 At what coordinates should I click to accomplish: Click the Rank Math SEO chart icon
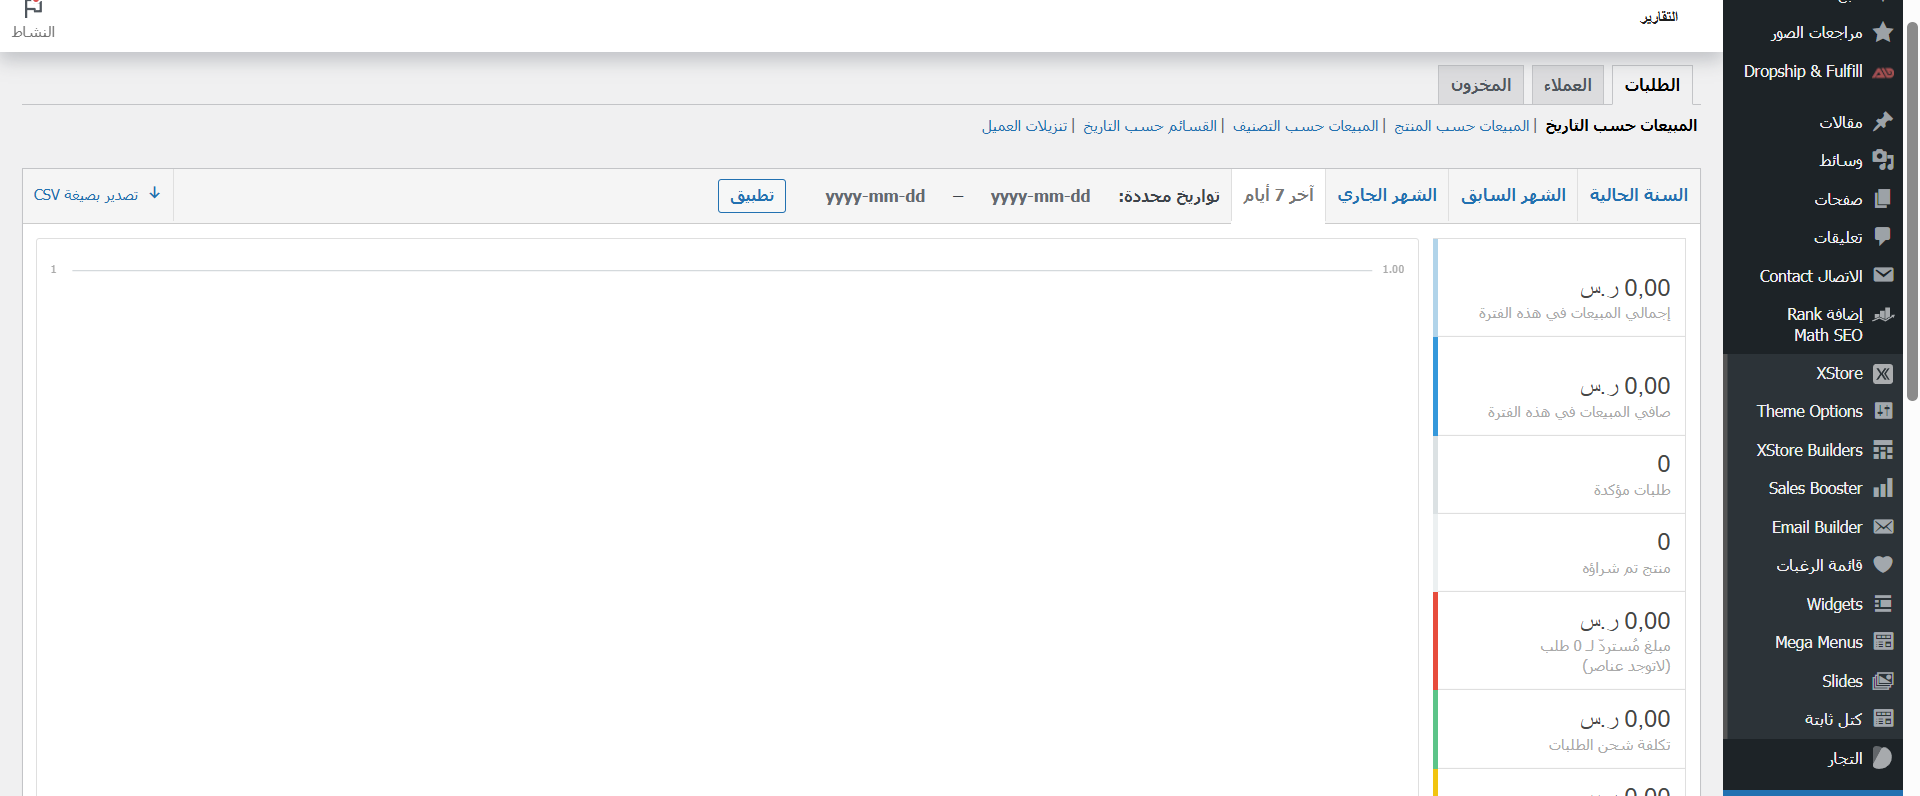point(1883,314)
